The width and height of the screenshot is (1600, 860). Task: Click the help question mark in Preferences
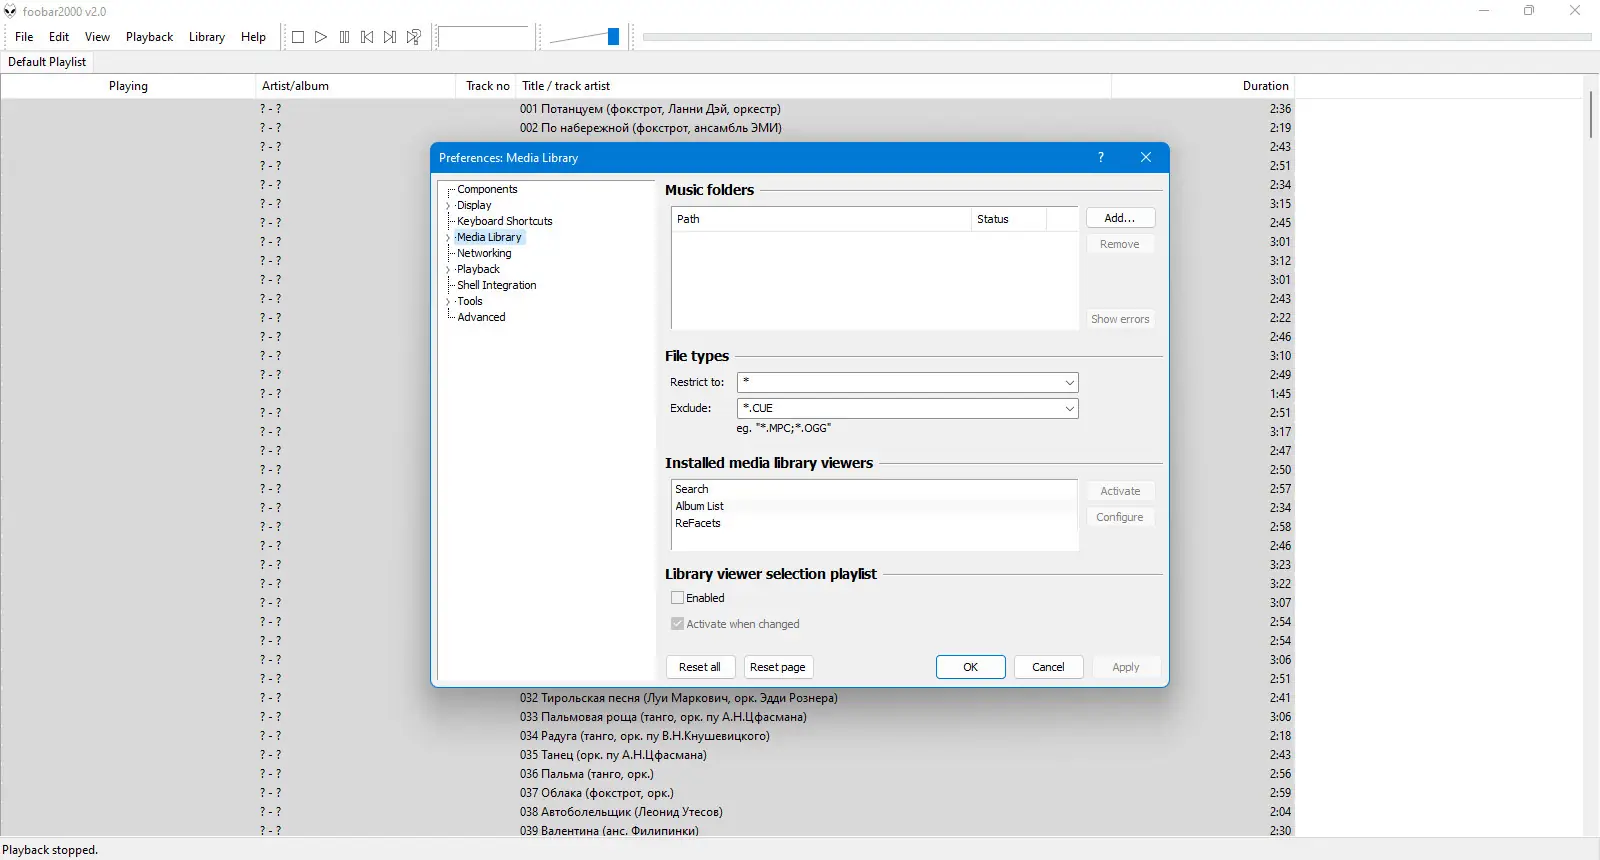point(1101,157)
